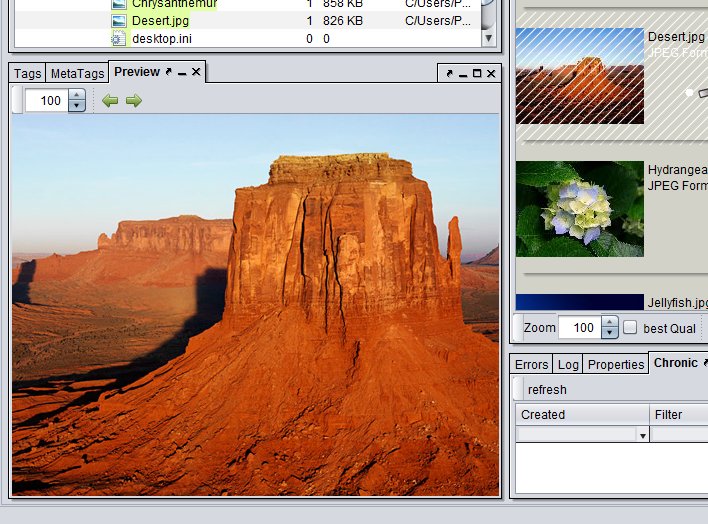Close the preview panel group
Image resolution: width=708 pixels, height=524 pixels.
pos(491,73)
